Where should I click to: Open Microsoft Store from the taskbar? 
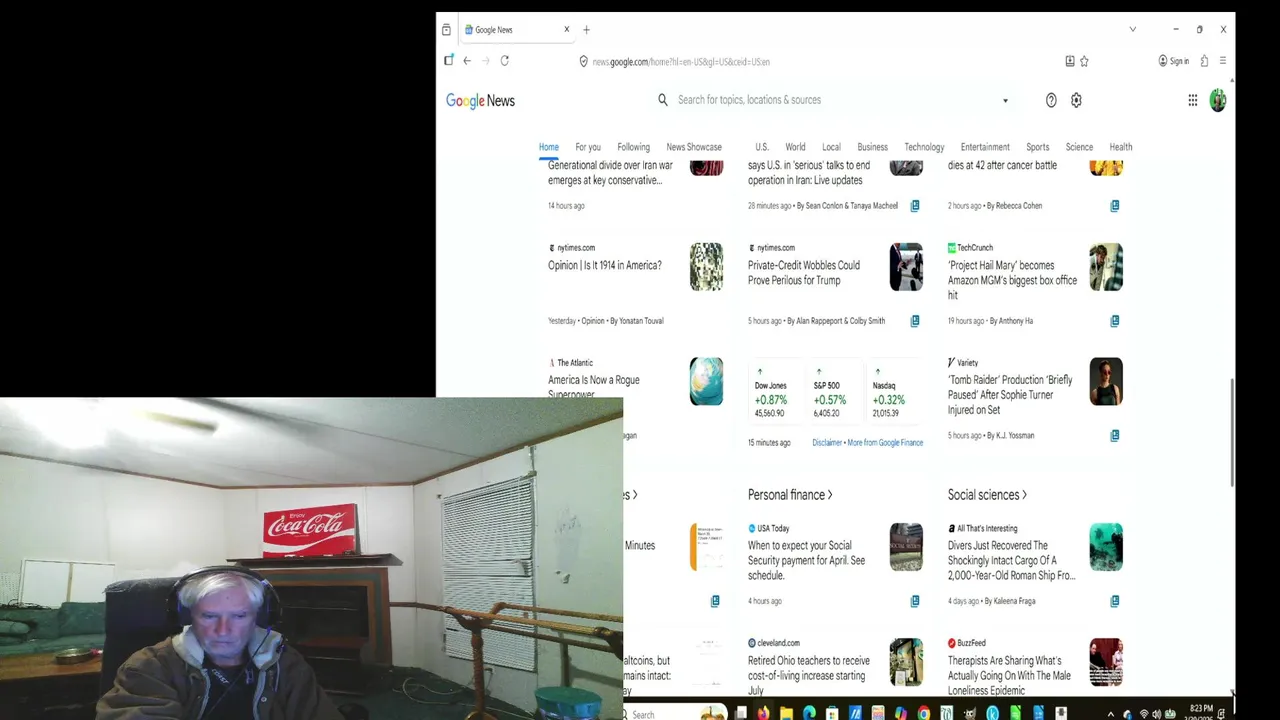[x=832, y=713]
